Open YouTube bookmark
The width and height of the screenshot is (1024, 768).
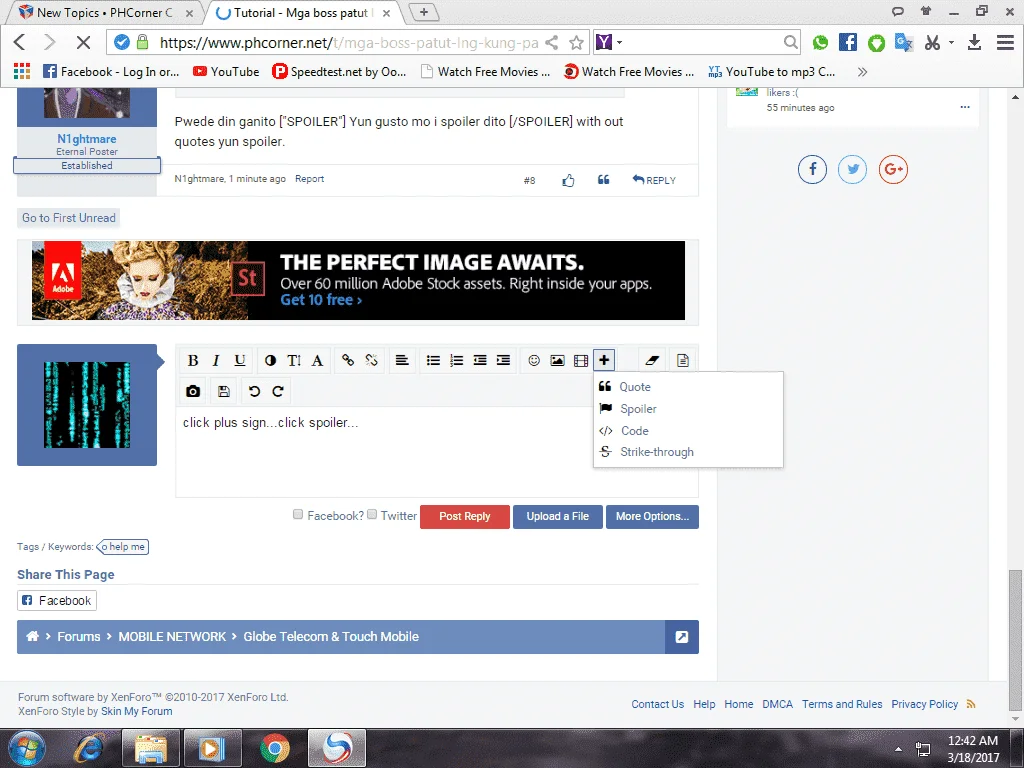coord(226,72)
